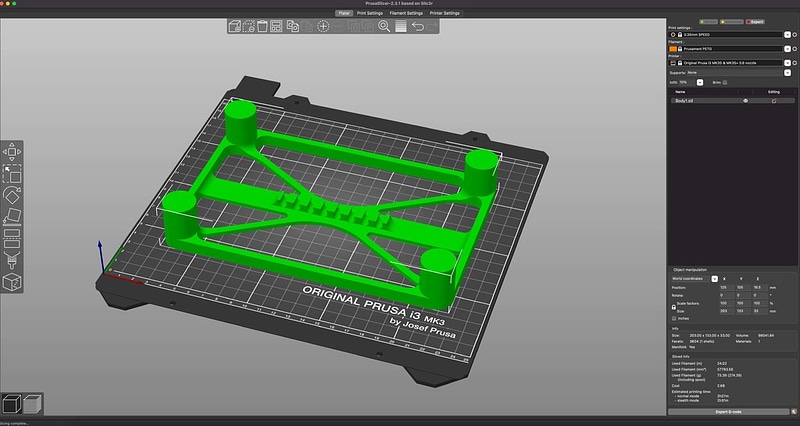The image size is (800, 426).
Task: Click the Name column header
Action: tap(680, 92)
